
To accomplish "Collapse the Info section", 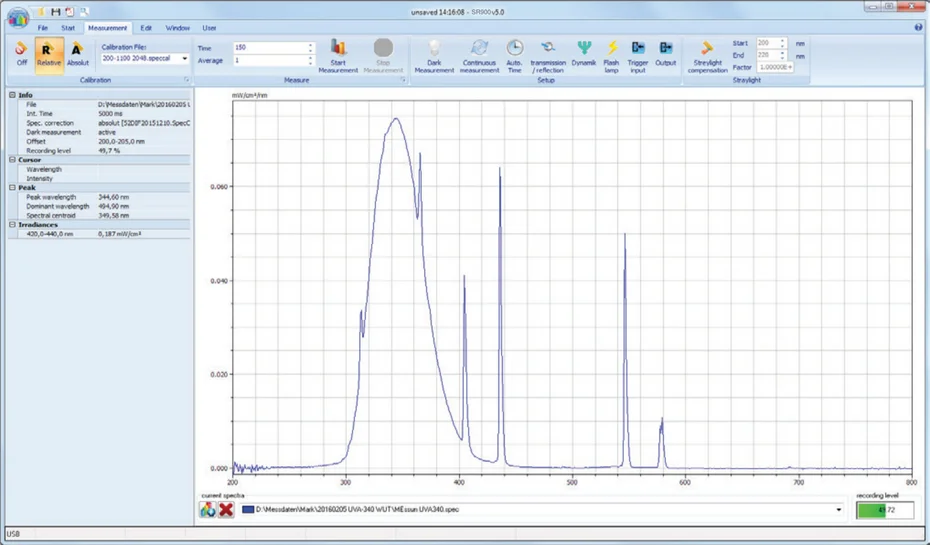I will (x=12, y=95).
